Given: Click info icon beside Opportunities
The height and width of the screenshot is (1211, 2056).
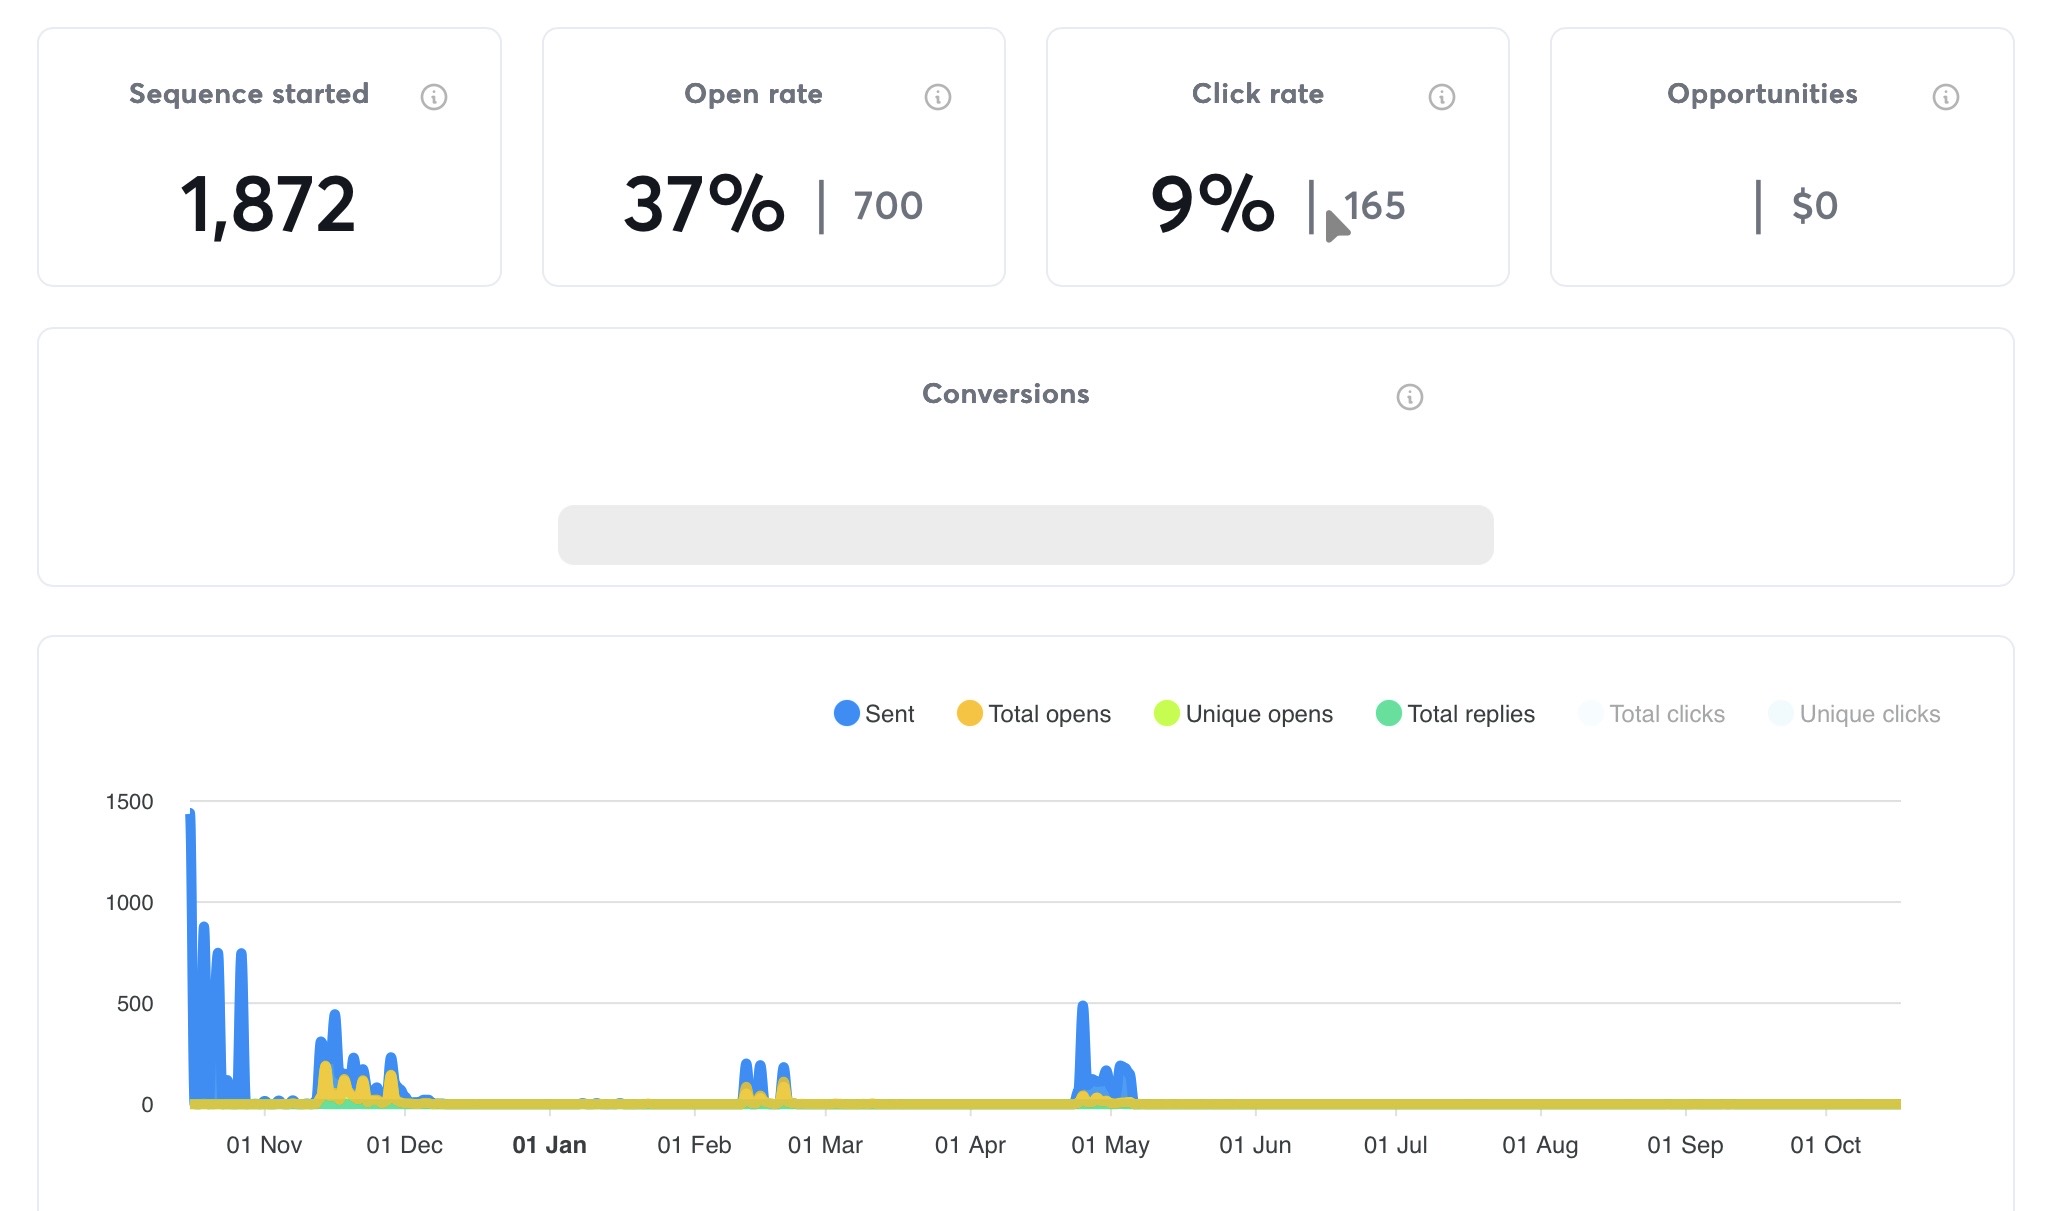Looking at the screenshot, I should 1945,97.
